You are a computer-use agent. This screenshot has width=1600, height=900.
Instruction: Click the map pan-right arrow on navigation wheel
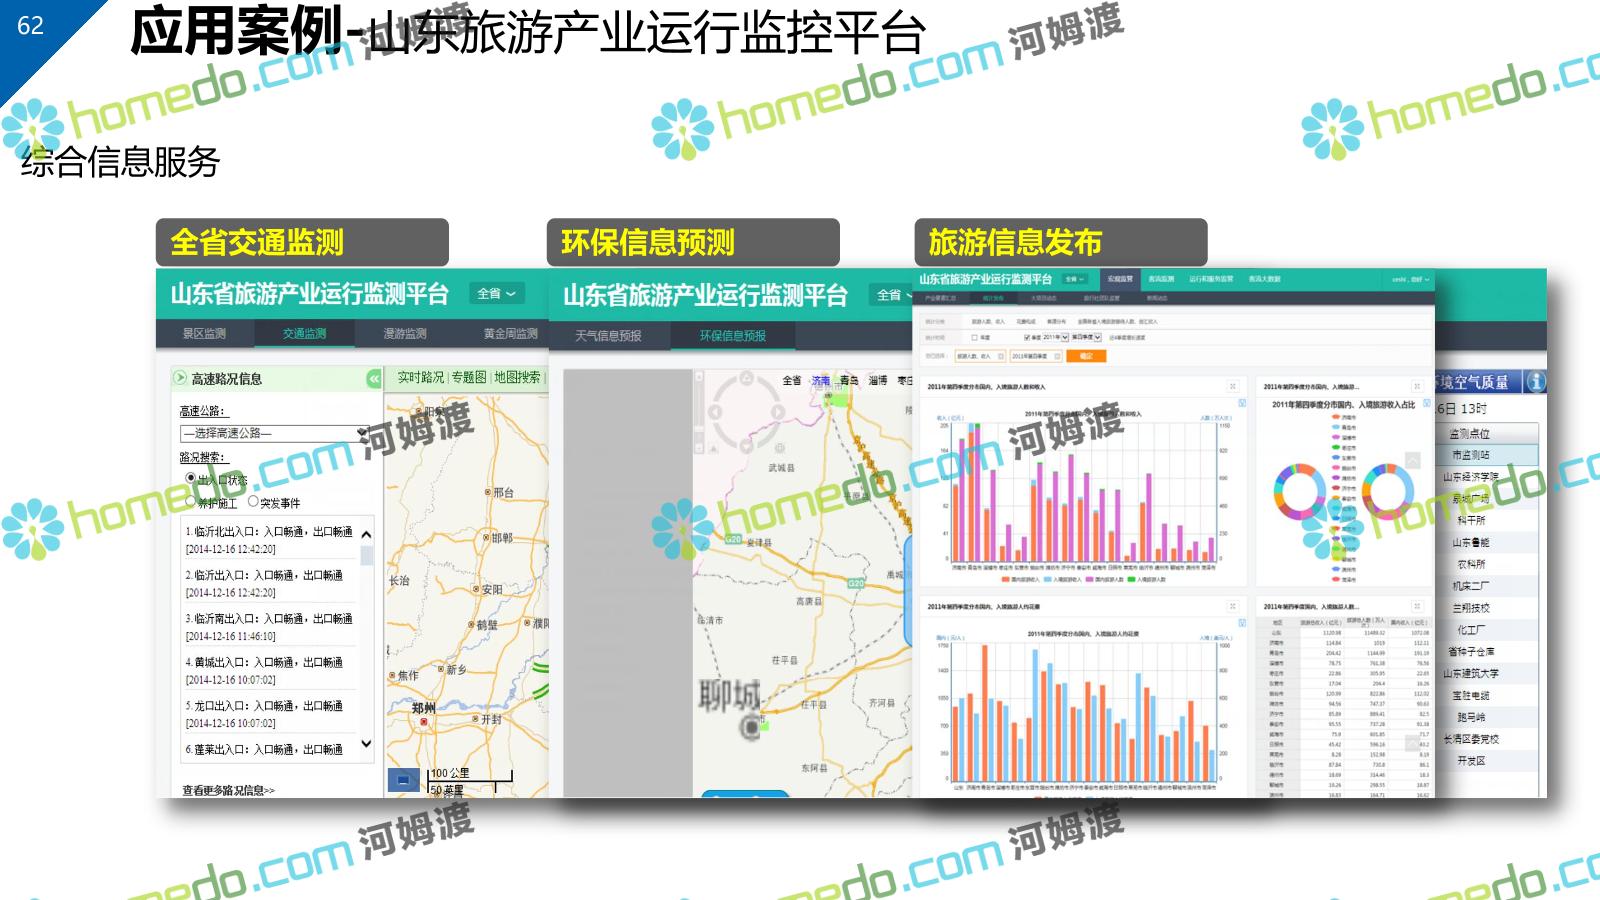(776, 412)
